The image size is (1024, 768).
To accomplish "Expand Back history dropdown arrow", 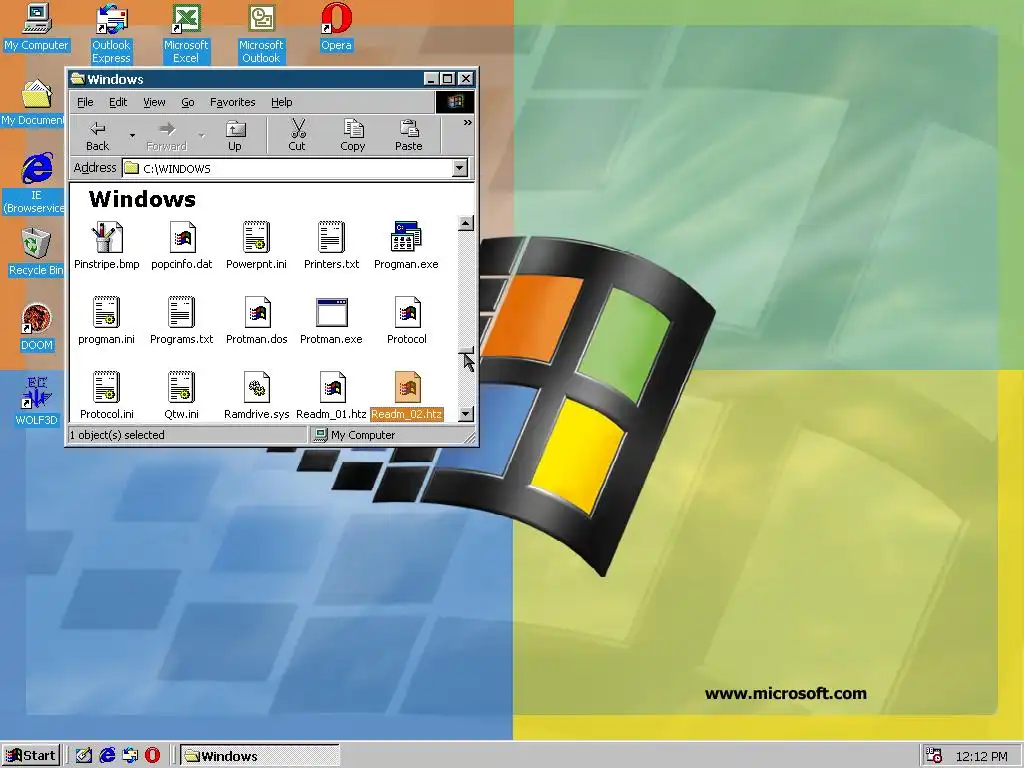I will coord(132,136).
